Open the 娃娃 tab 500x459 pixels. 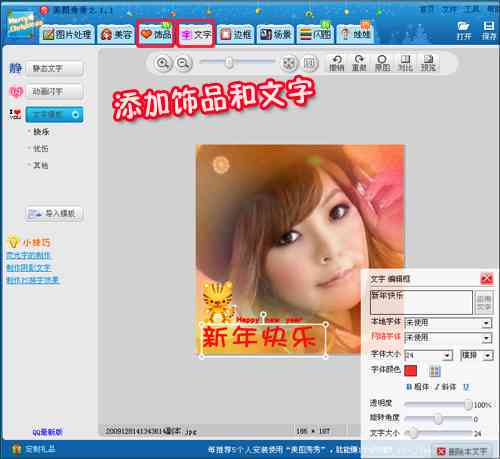355,34
